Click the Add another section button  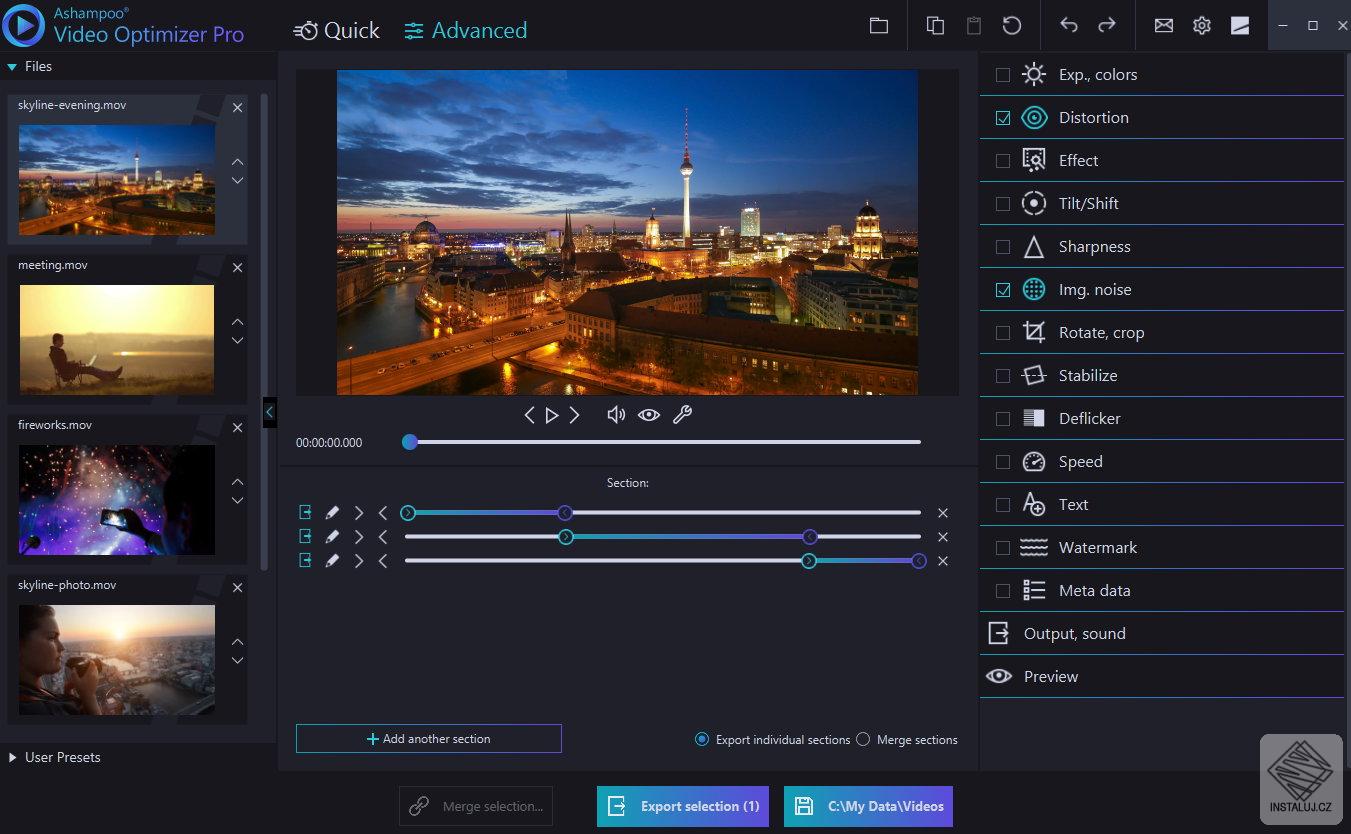coord(428,739)
